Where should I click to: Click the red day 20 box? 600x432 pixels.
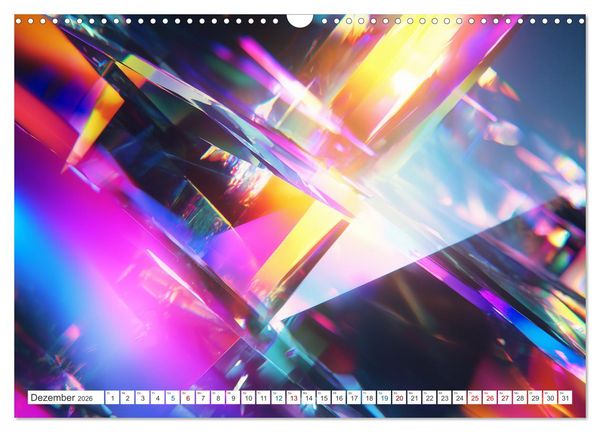pos(399,398)
